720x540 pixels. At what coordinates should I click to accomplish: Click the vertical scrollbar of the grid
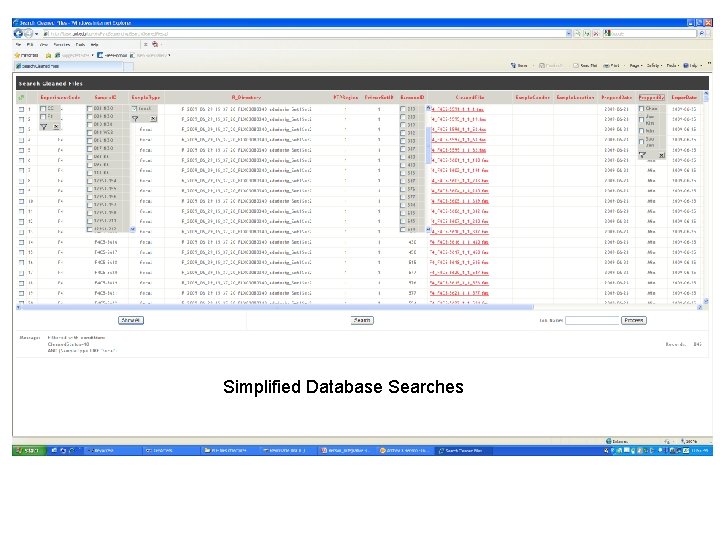pyautogui.click(x=706, y=197)
